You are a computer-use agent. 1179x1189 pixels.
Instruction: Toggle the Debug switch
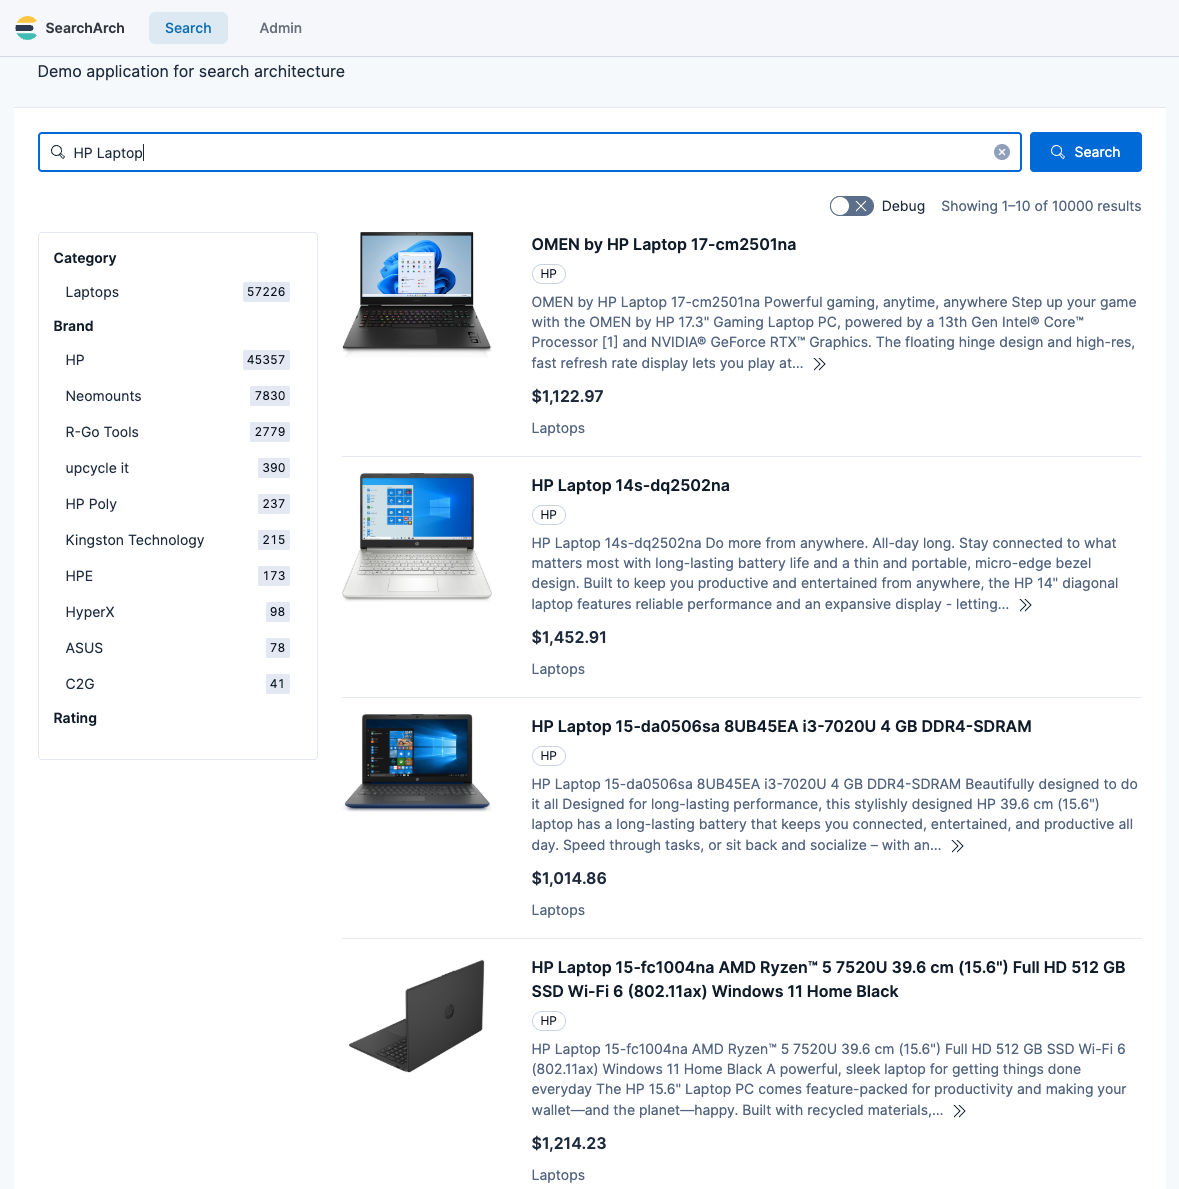coord(851,206)
